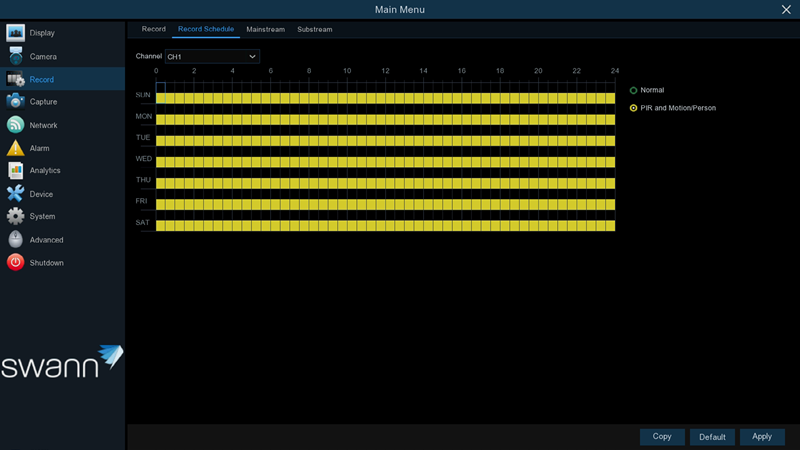800x450 pixels.
Task: Reset schedule with Default button
Action: click(x=712, y=437)
